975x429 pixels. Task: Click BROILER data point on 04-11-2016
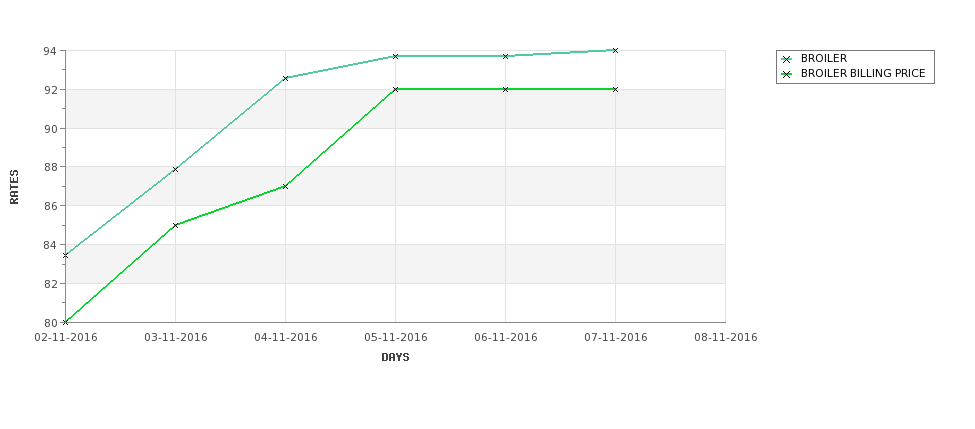pyautogui.click(x=285, y=78)
